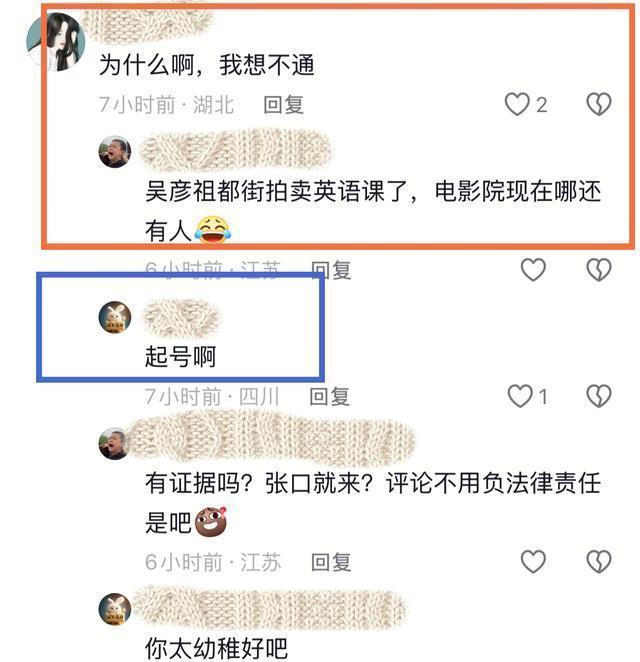Dislike the '有证据吗' comment

599,562
